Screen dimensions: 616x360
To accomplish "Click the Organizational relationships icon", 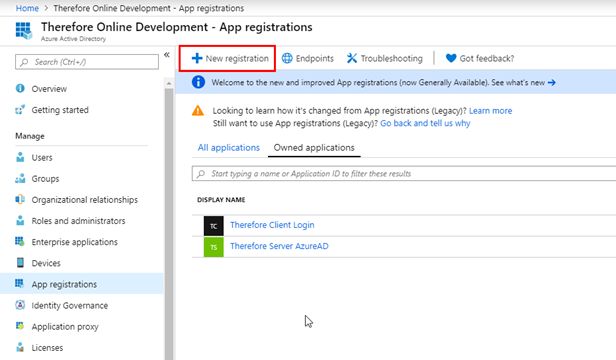I will point(20,199).
